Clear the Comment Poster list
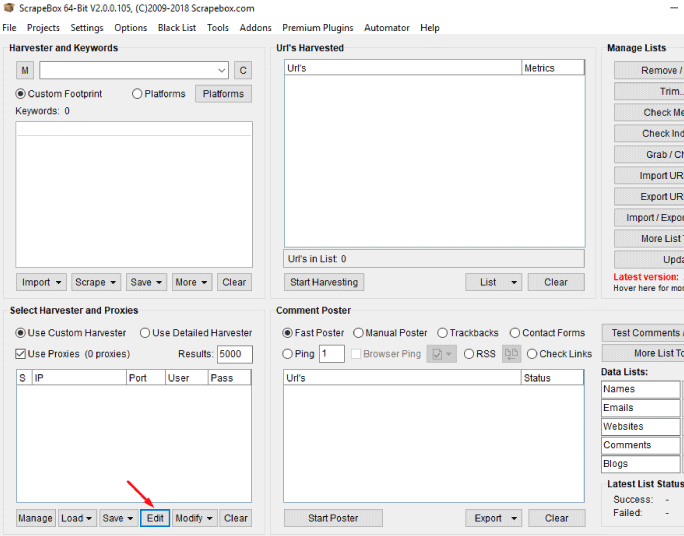 tap(557, 518)
